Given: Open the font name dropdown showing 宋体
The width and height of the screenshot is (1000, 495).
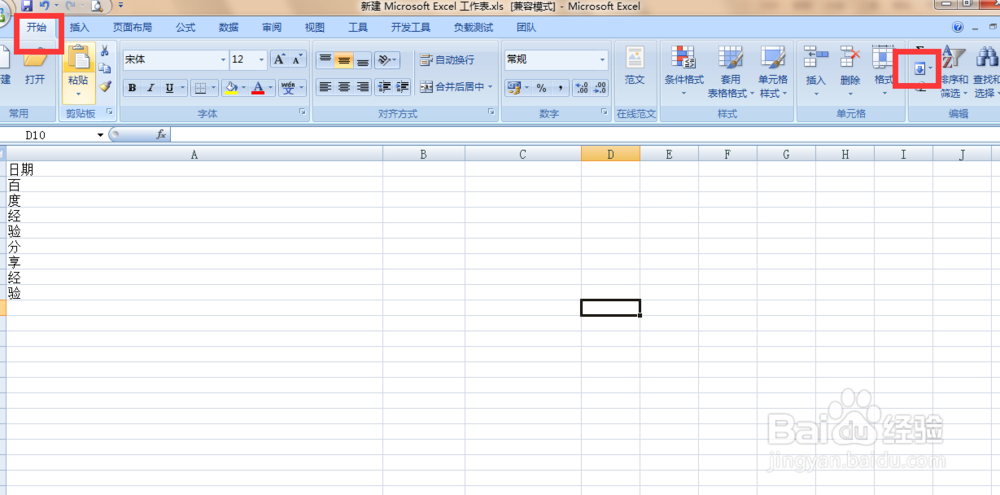Looking at the screenshot, I should pyautogui.click(x=223, y=59).
